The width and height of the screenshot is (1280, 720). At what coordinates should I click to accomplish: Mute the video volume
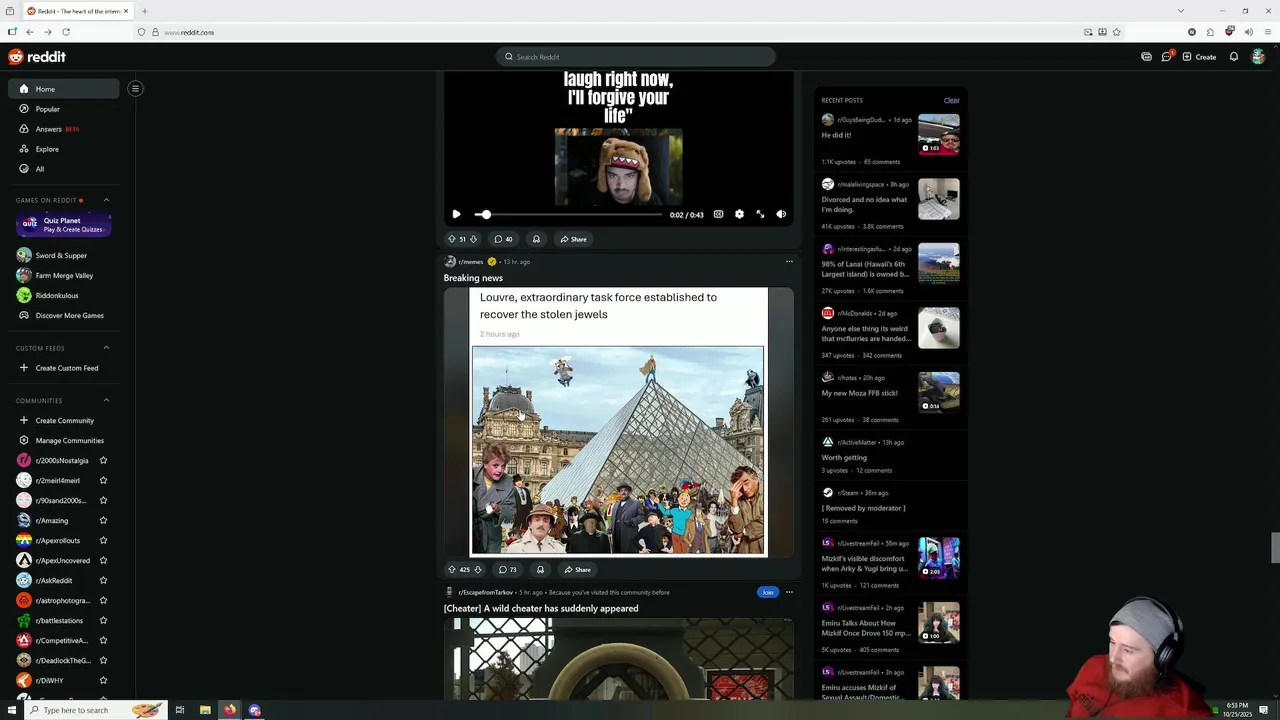coord(781,214)
